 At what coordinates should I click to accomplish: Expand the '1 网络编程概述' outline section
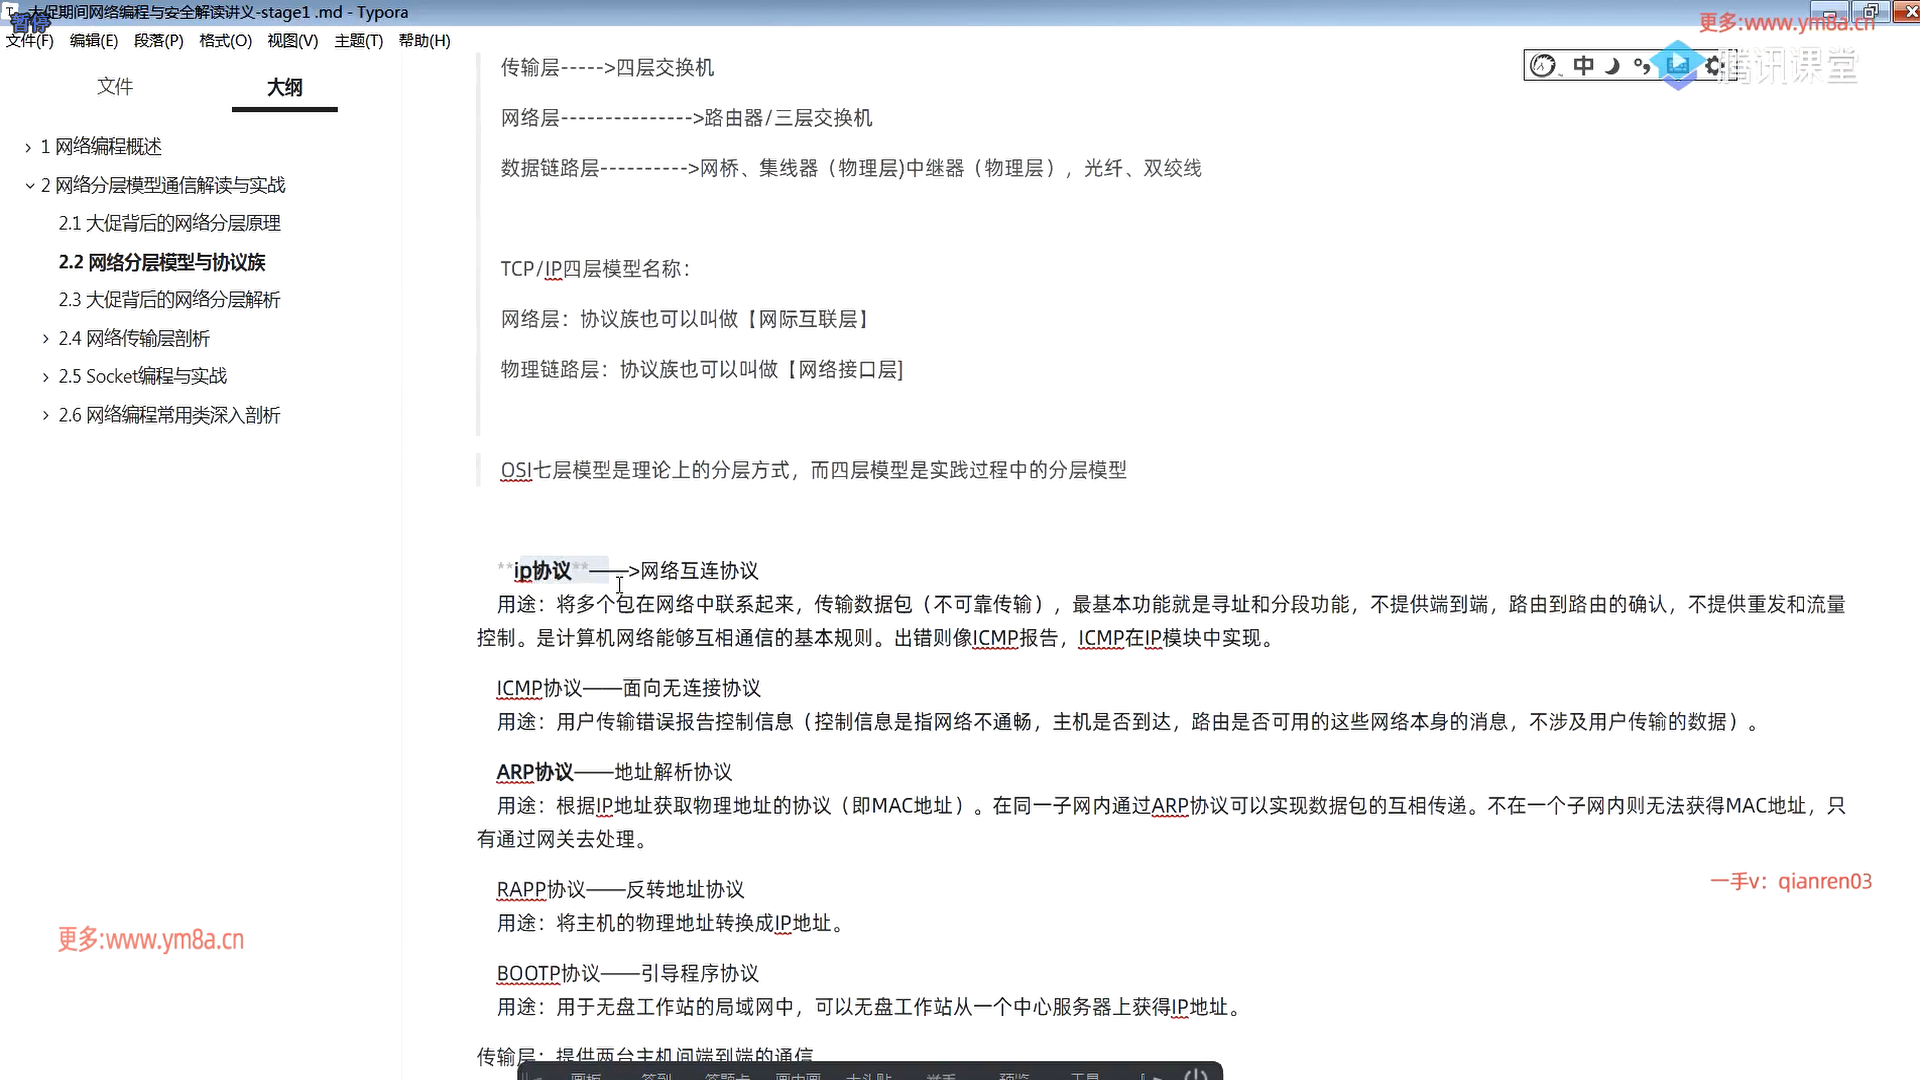(28, 147)
